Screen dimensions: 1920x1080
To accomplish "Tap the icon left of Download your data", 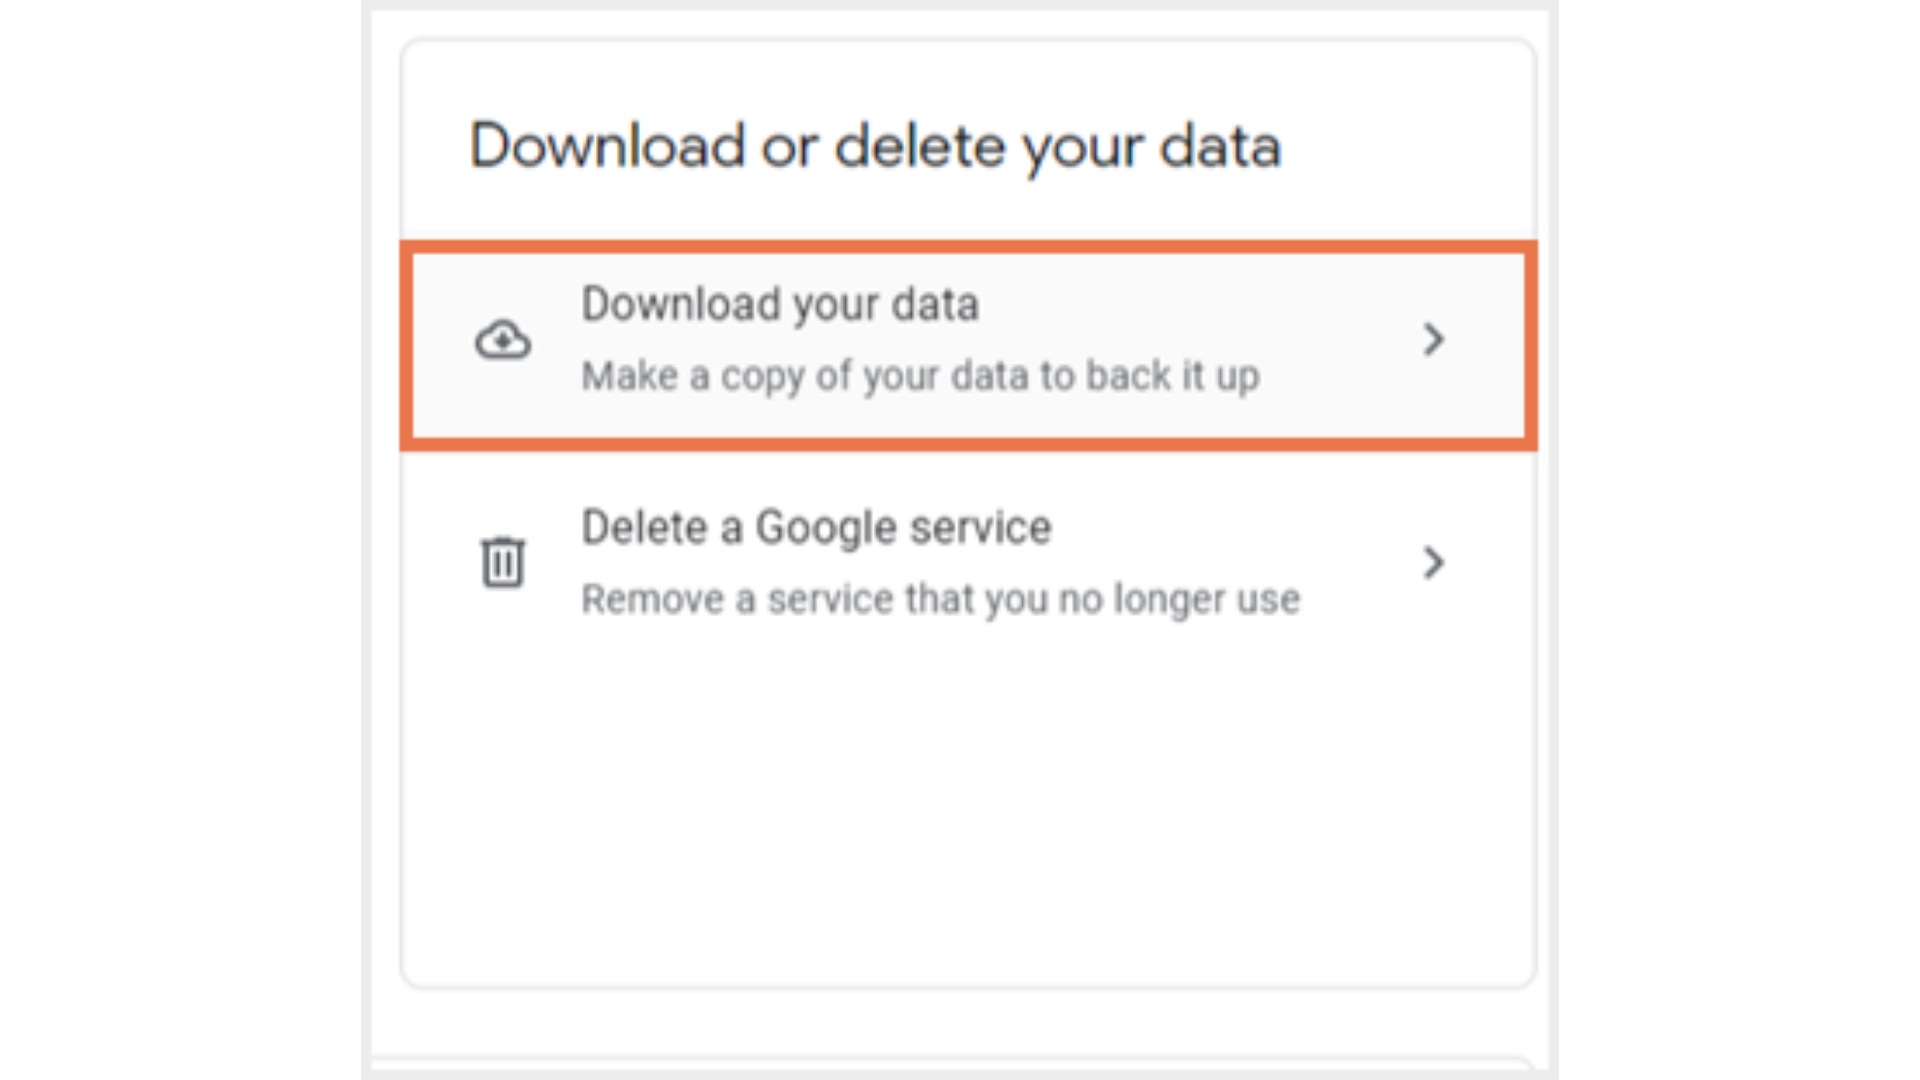I will (x=503, y=340).
